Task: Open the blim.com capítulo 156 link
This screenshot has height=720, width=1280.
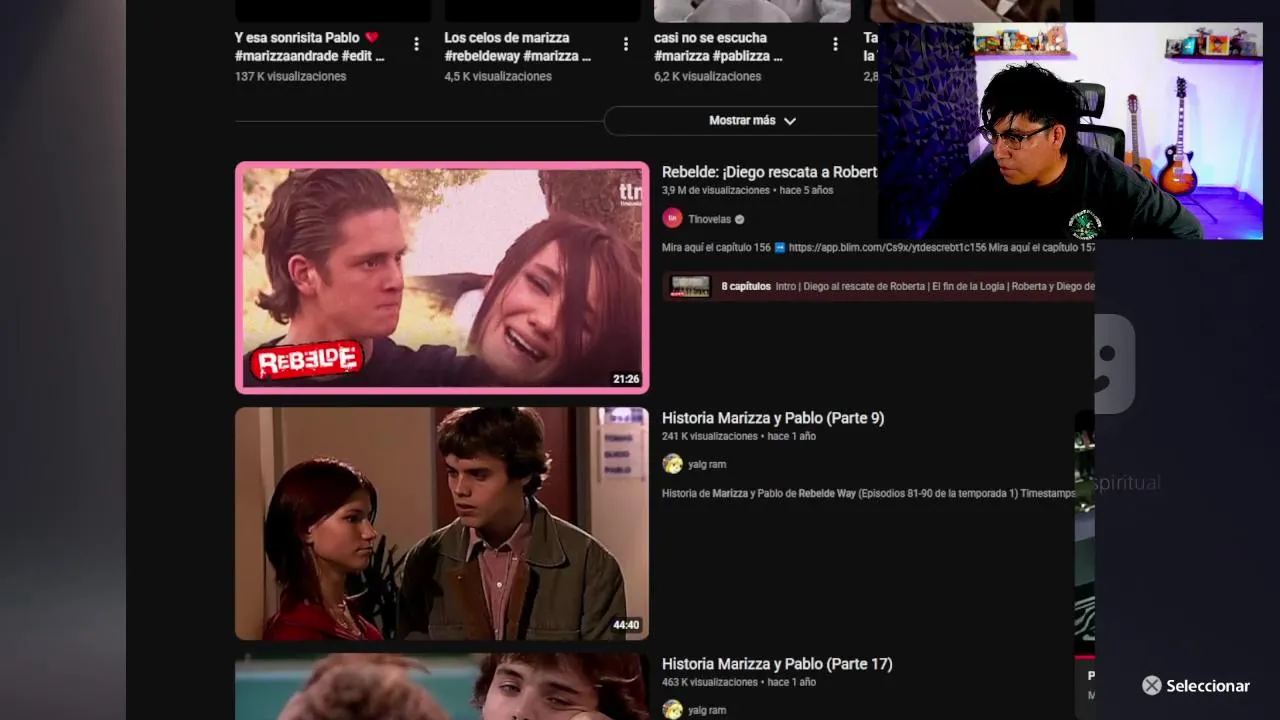Action: (x=887, y=247)
